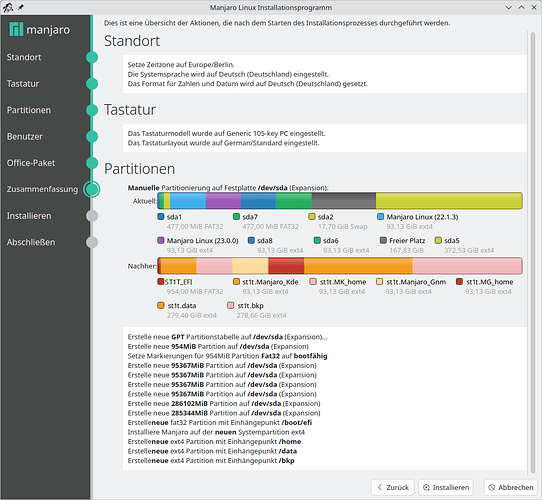Click the sda8 blue legend swatch
Image resolution: width=542 pixels, height=500 pixels.
tap(251, 240)
